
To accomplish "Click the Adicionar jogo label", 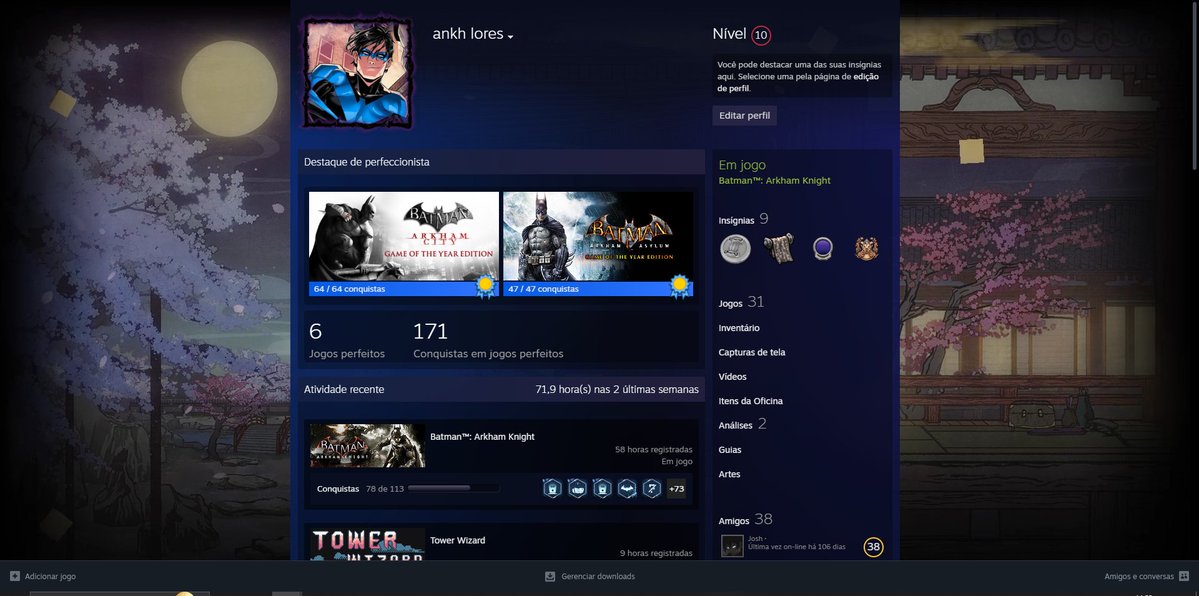I will (x=50, y=577).
